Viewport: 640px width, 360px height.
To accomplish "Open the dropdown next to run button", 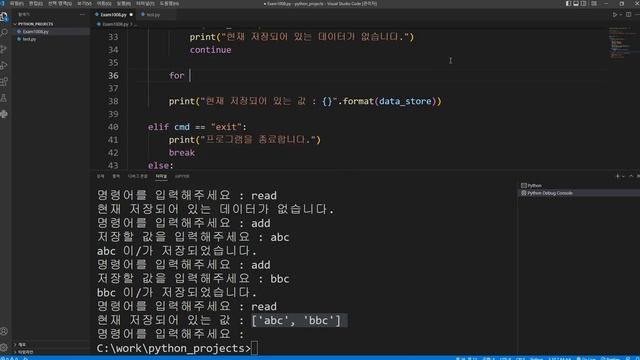I will point(621,15).
